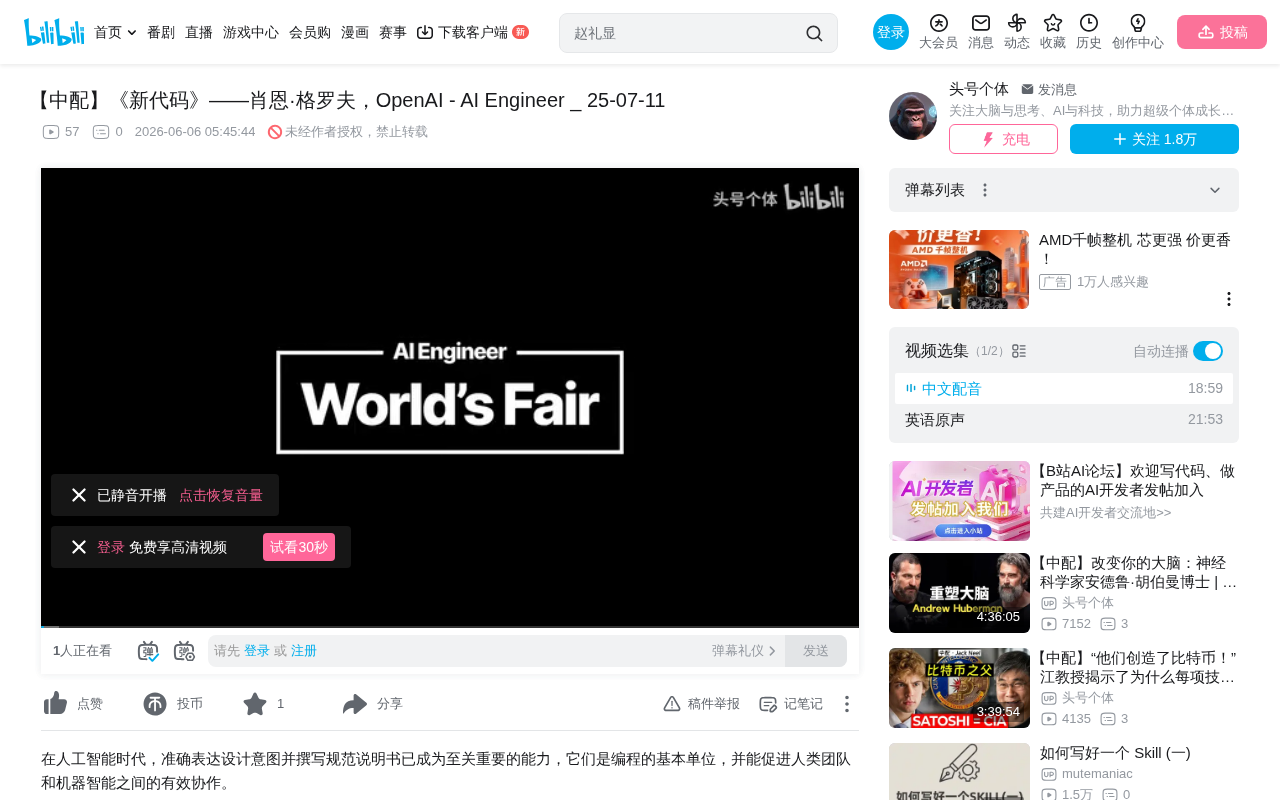Click the mutemaniac uploader name

[1097, 774]
